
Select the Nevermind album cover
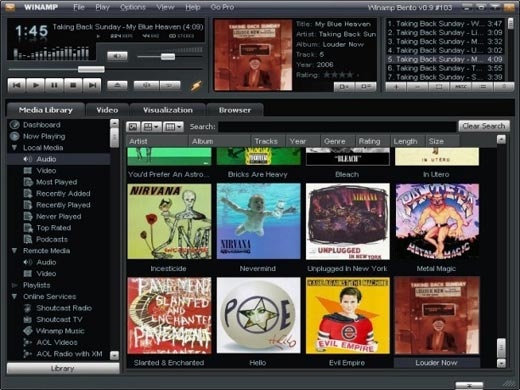point(258,221)
